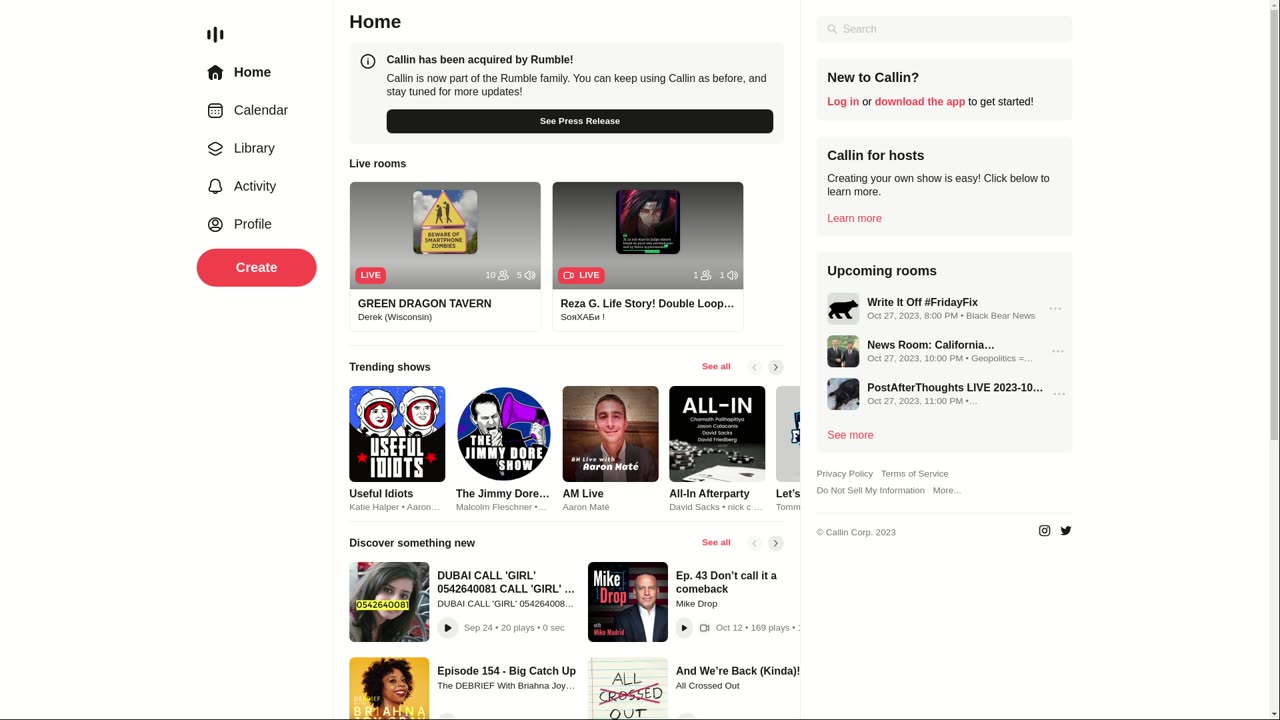This screenshot has width=1280, height=720.
Task: Click the See Press Release button
Action: pyautogui.click(x=580, y=121)
